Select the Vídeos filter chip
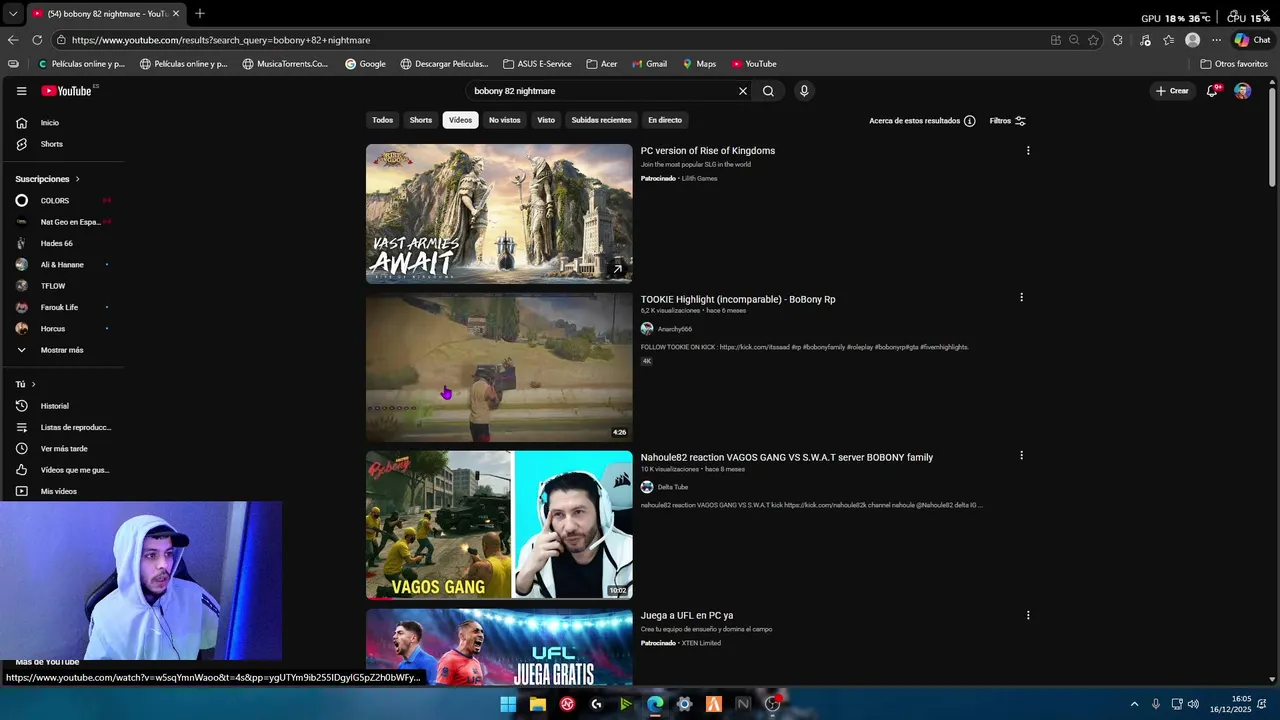The height and width of the screenshot is (720, 1280). [x=460, y=120]
